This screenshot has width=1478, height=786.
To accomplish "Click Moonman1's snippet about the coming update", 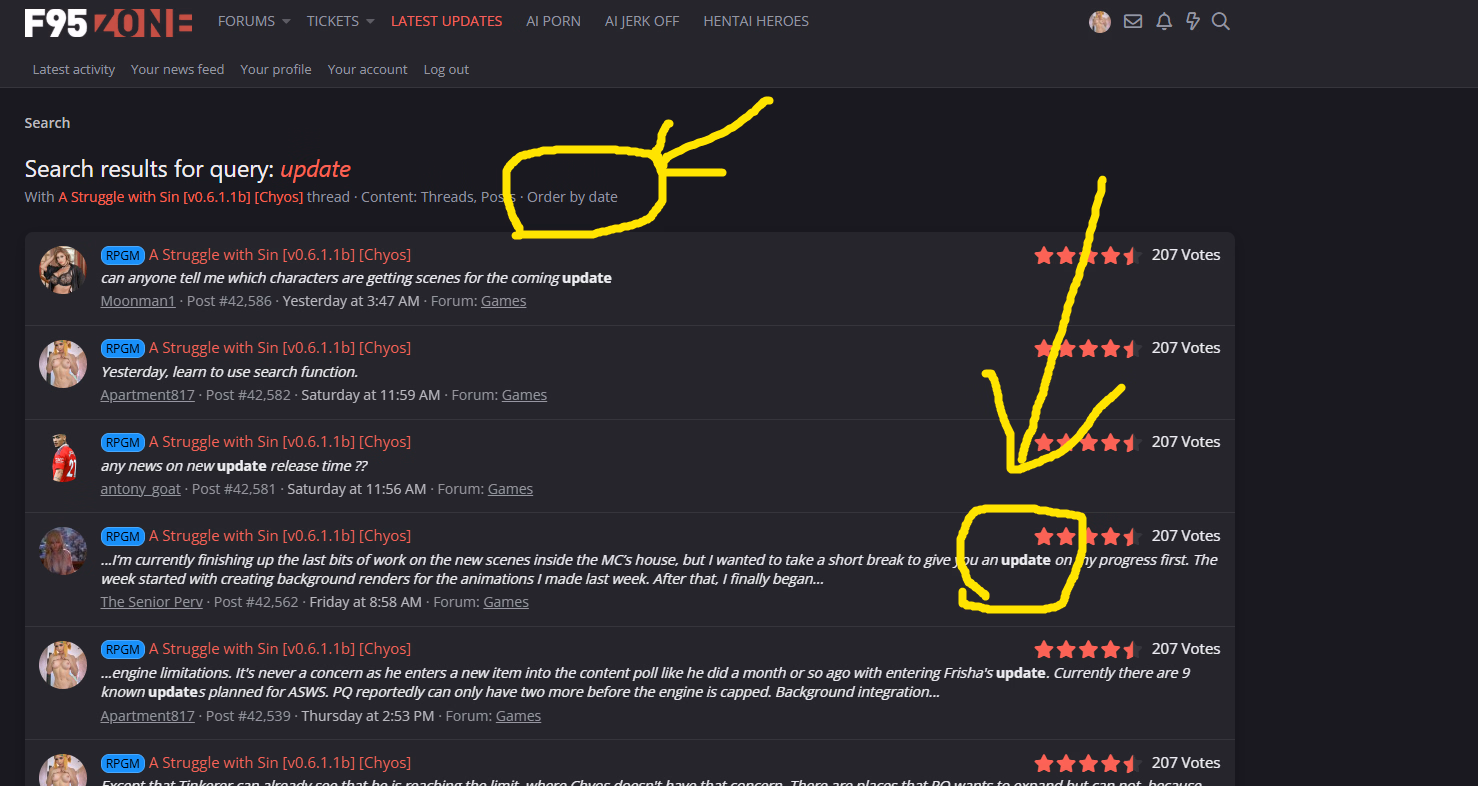I will coord(356,278).
